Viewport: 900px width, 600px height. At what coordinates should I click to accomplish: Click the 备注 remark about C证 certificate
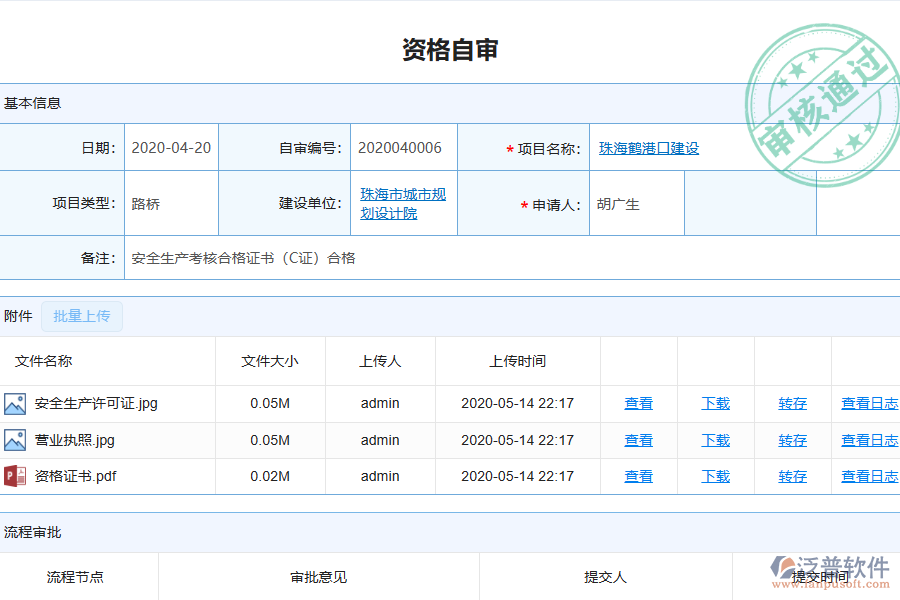coord(243,258)
